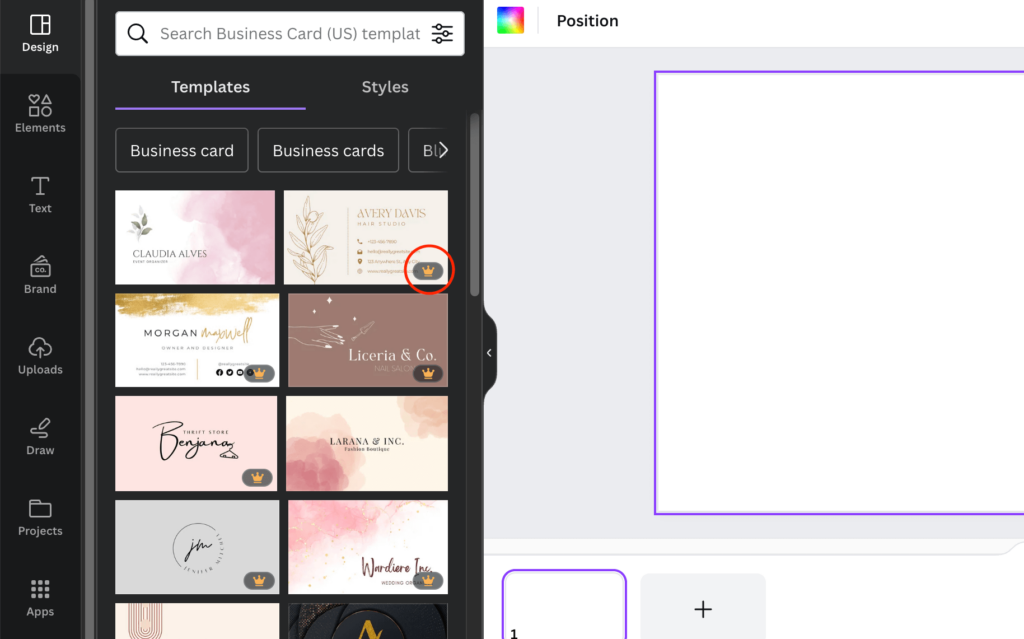Click the circled Pro crown badge
Screen dimensions: 1024x639
[x=429, y=269]
